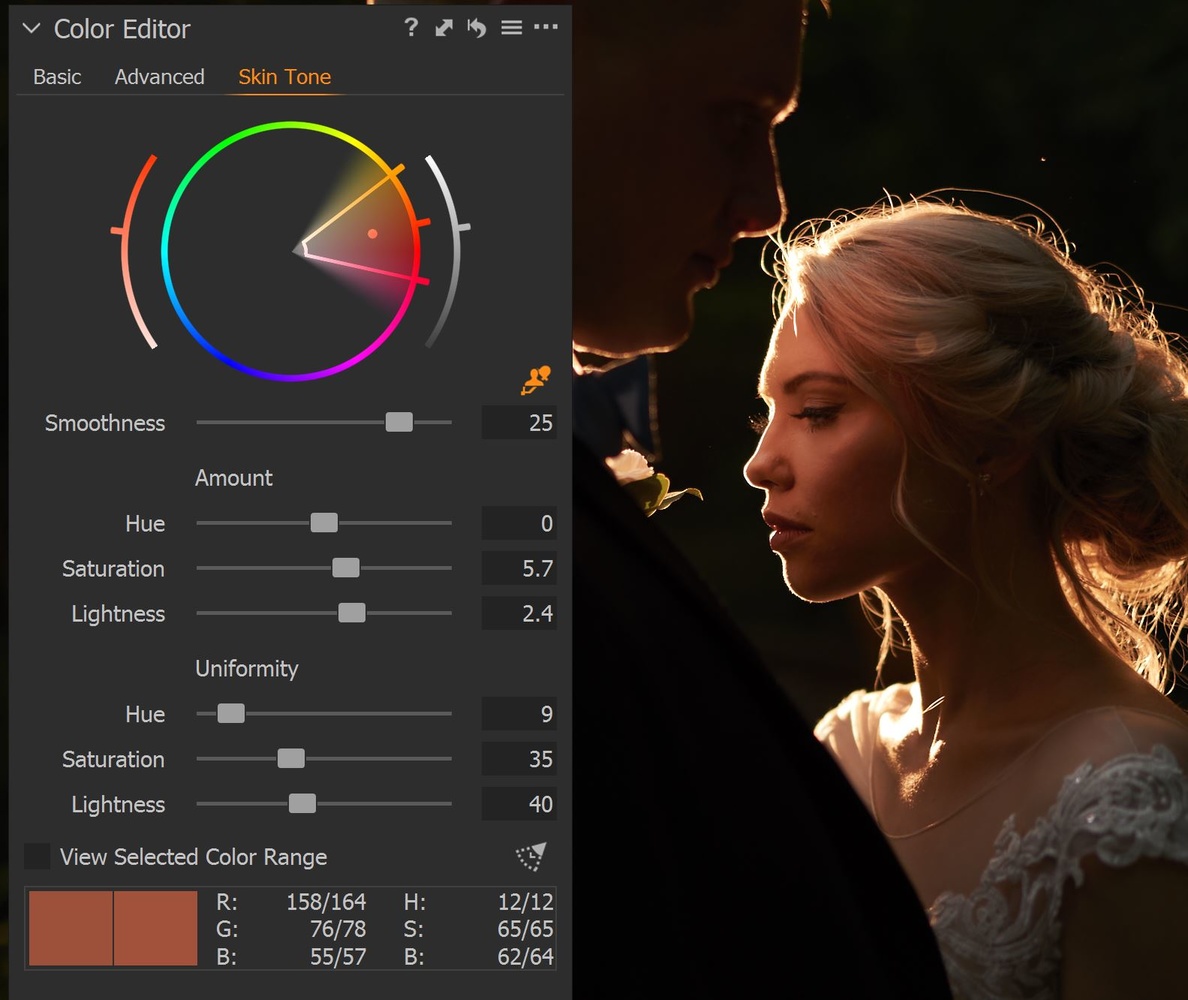
Task: Click the invert color range slice icon
Action: tap(531, 856)
